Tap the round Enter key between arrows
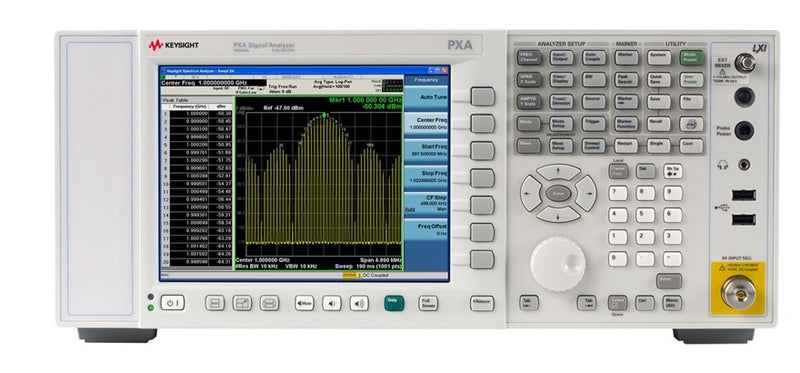 [558, 193]
